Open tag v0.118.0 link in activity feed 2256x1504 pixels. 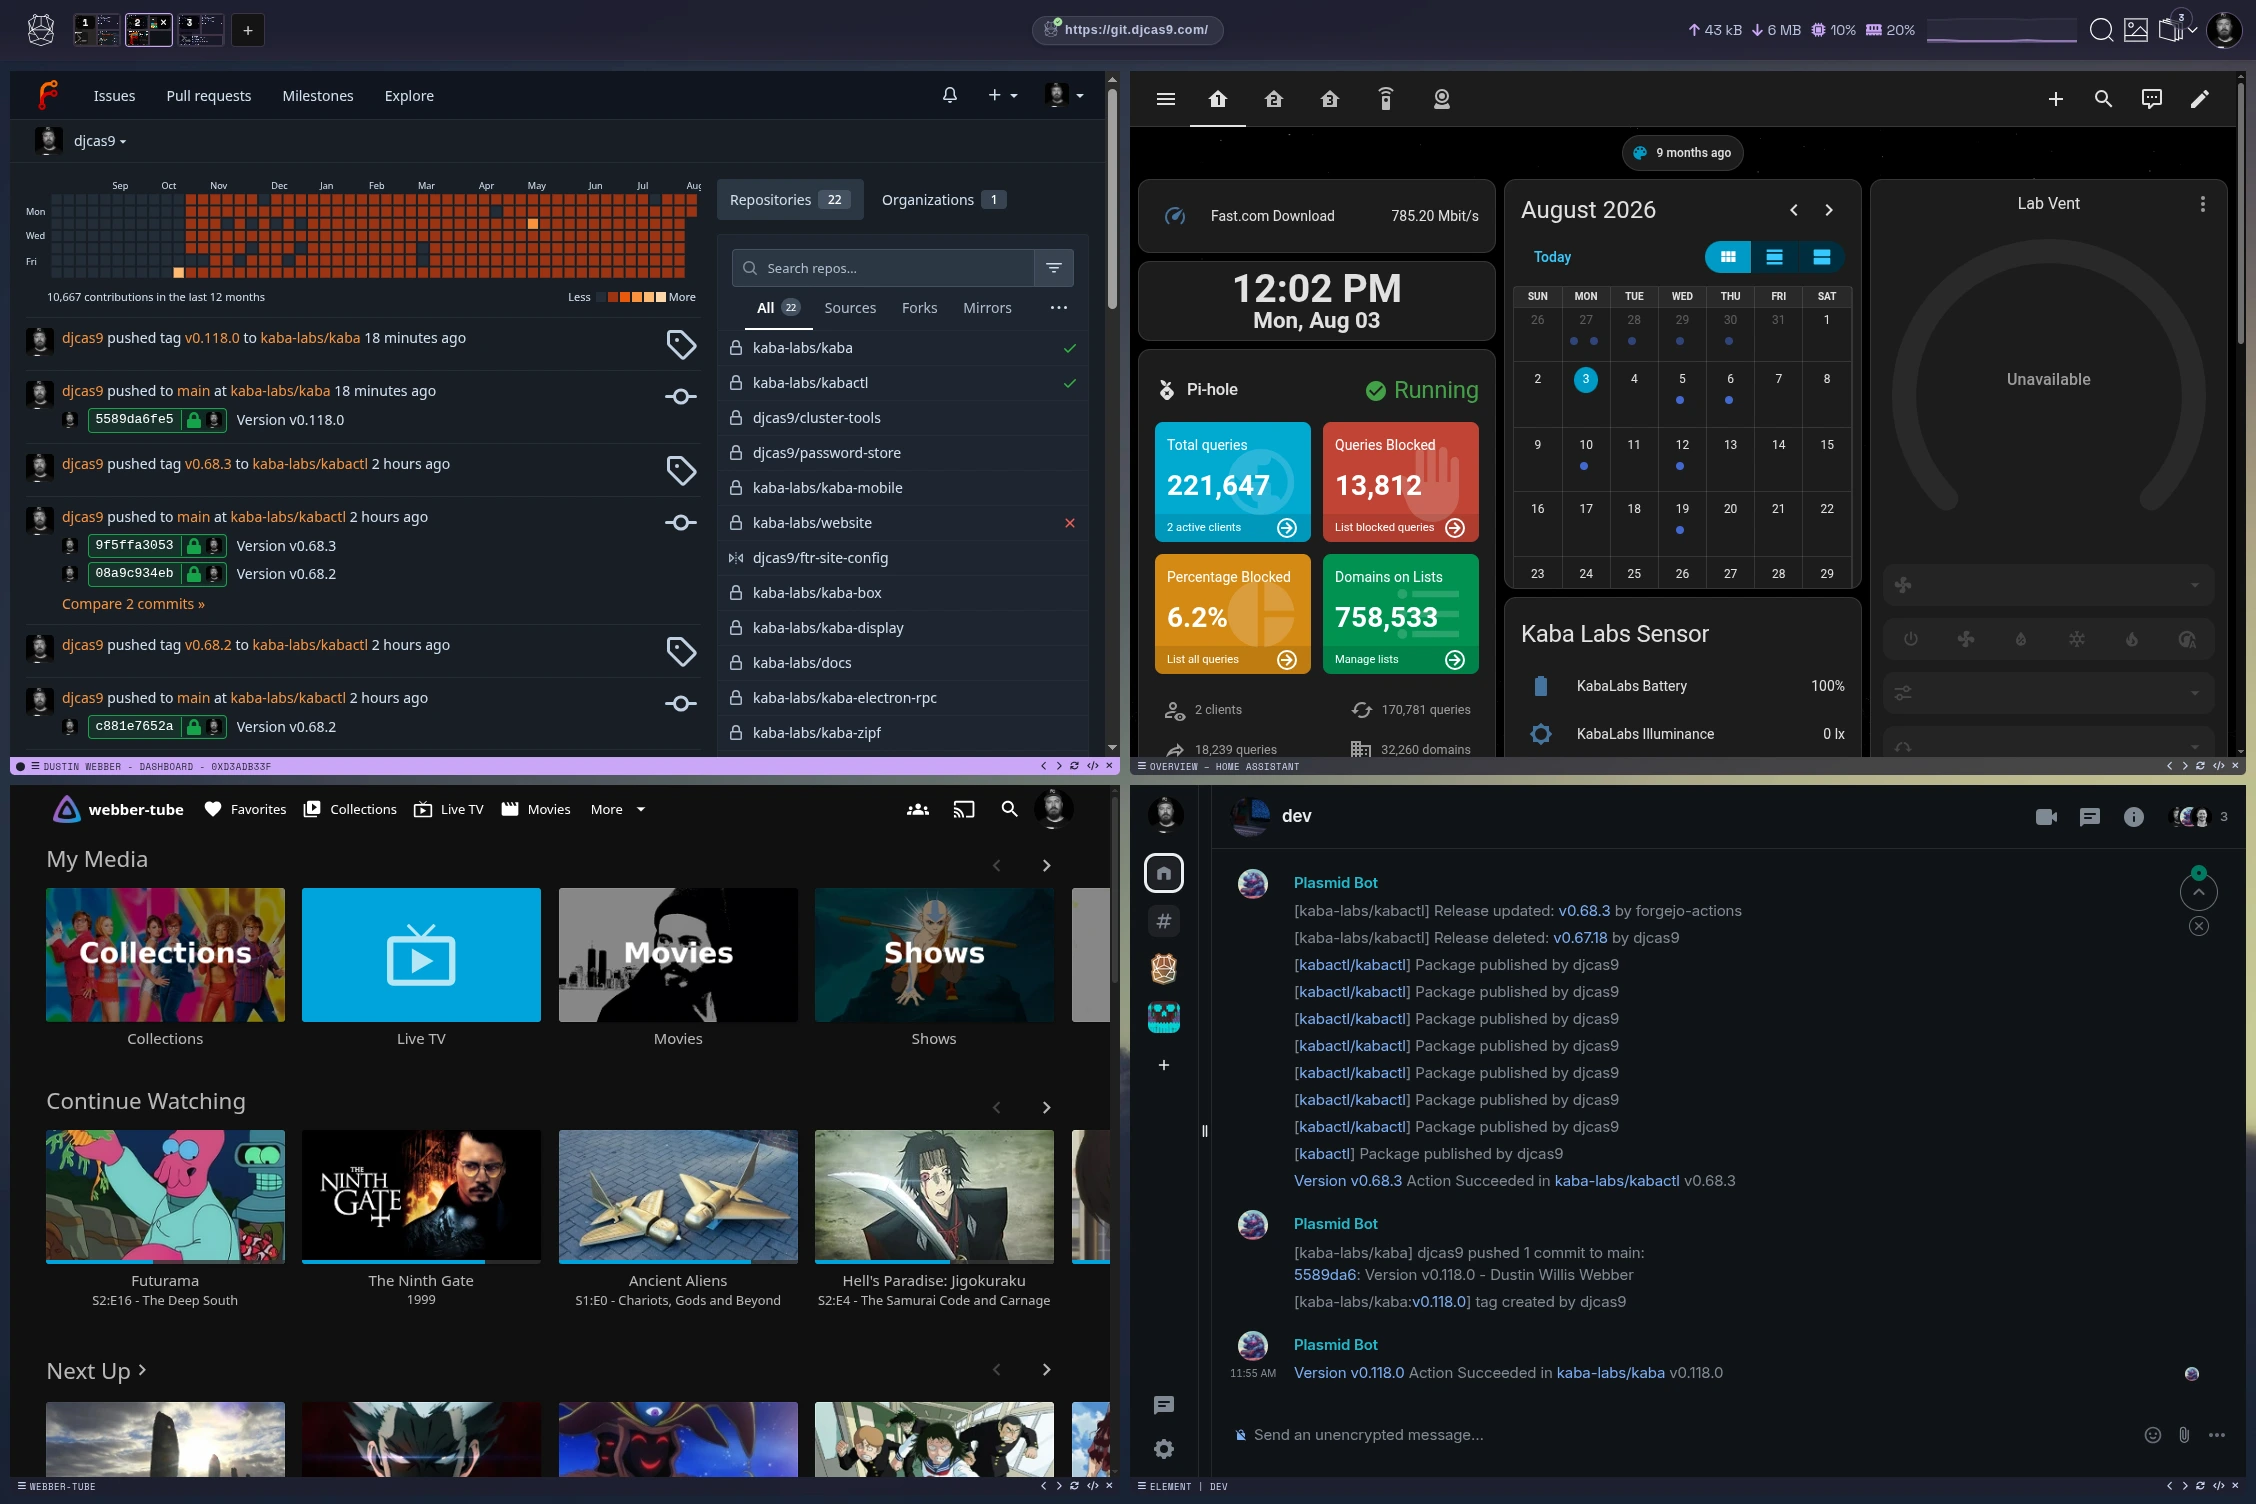coord(212,338)
